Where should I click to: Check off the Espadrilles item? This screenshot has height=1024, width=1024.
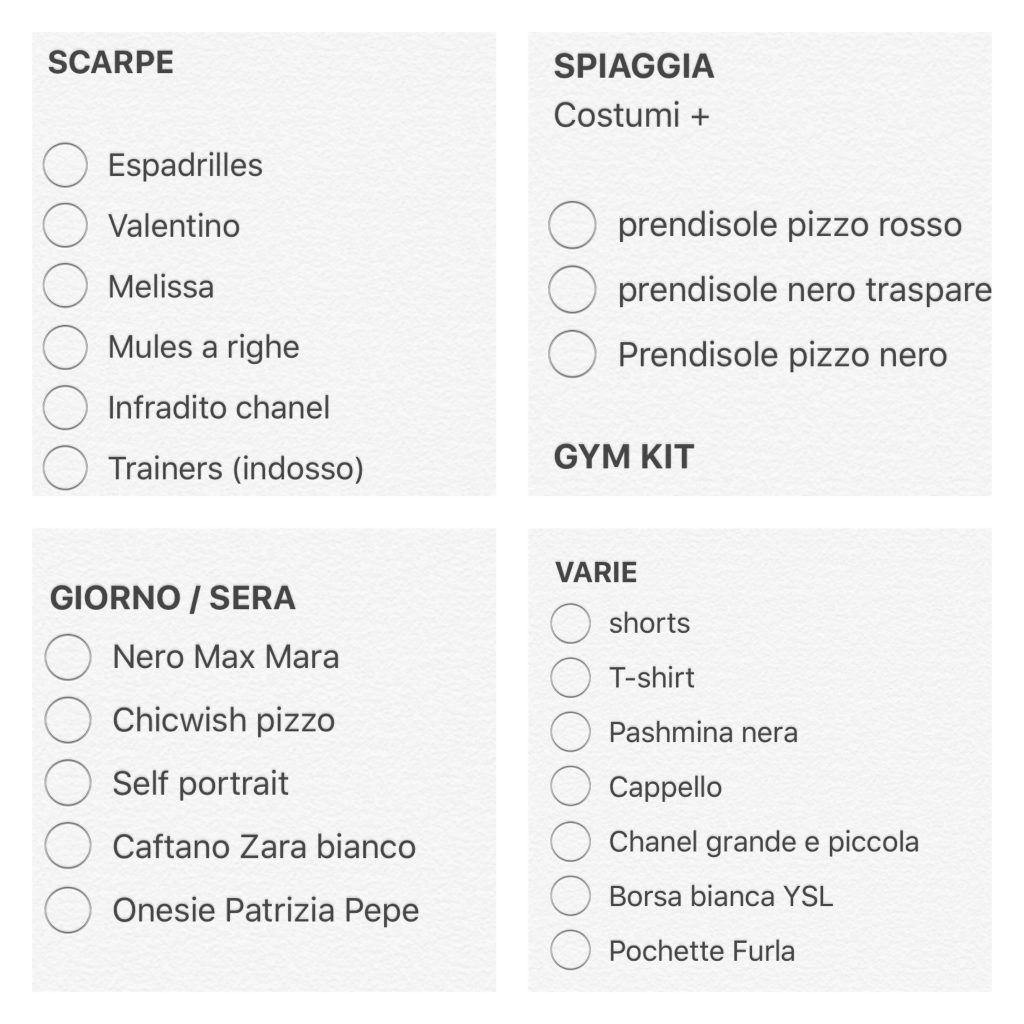point(66,165)
